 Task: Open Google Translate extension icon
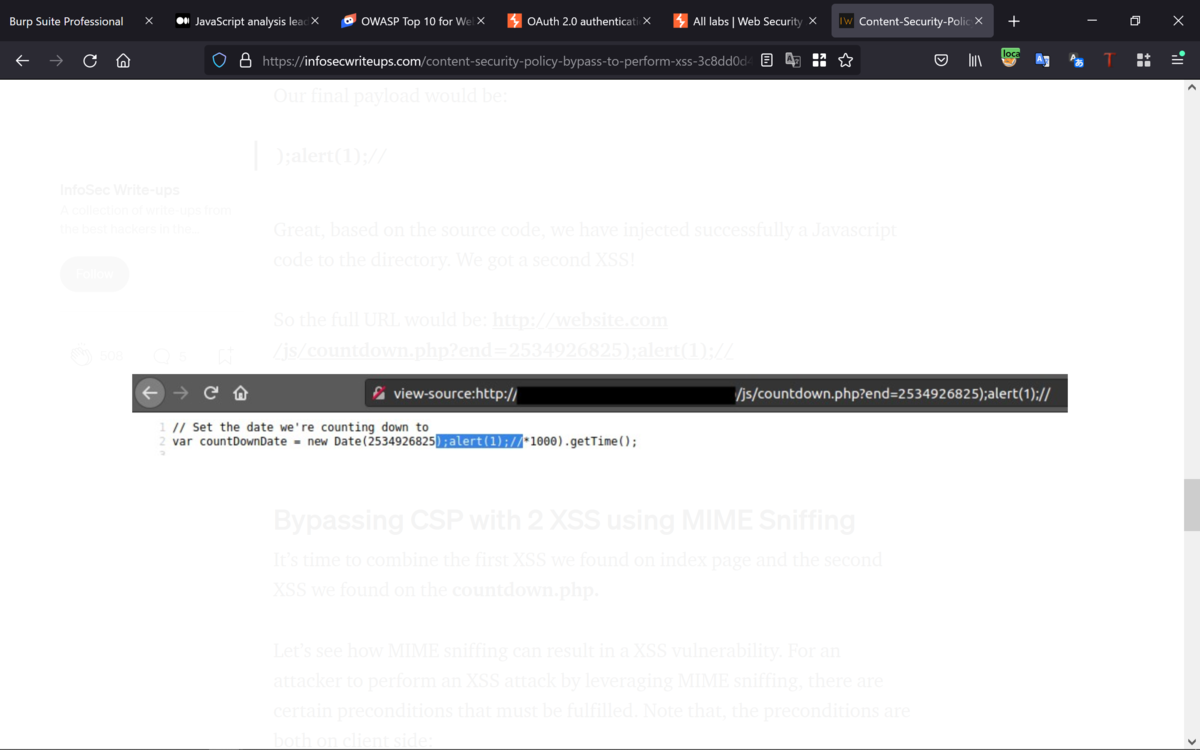1042,60
